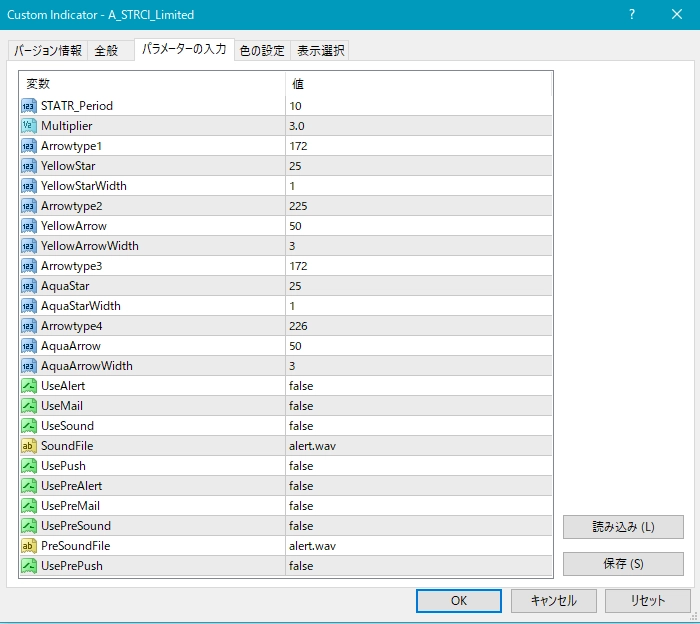The width and height of the screenshot is (700, 624).
Task: Click the help question mark button
Action: (632, 15)
